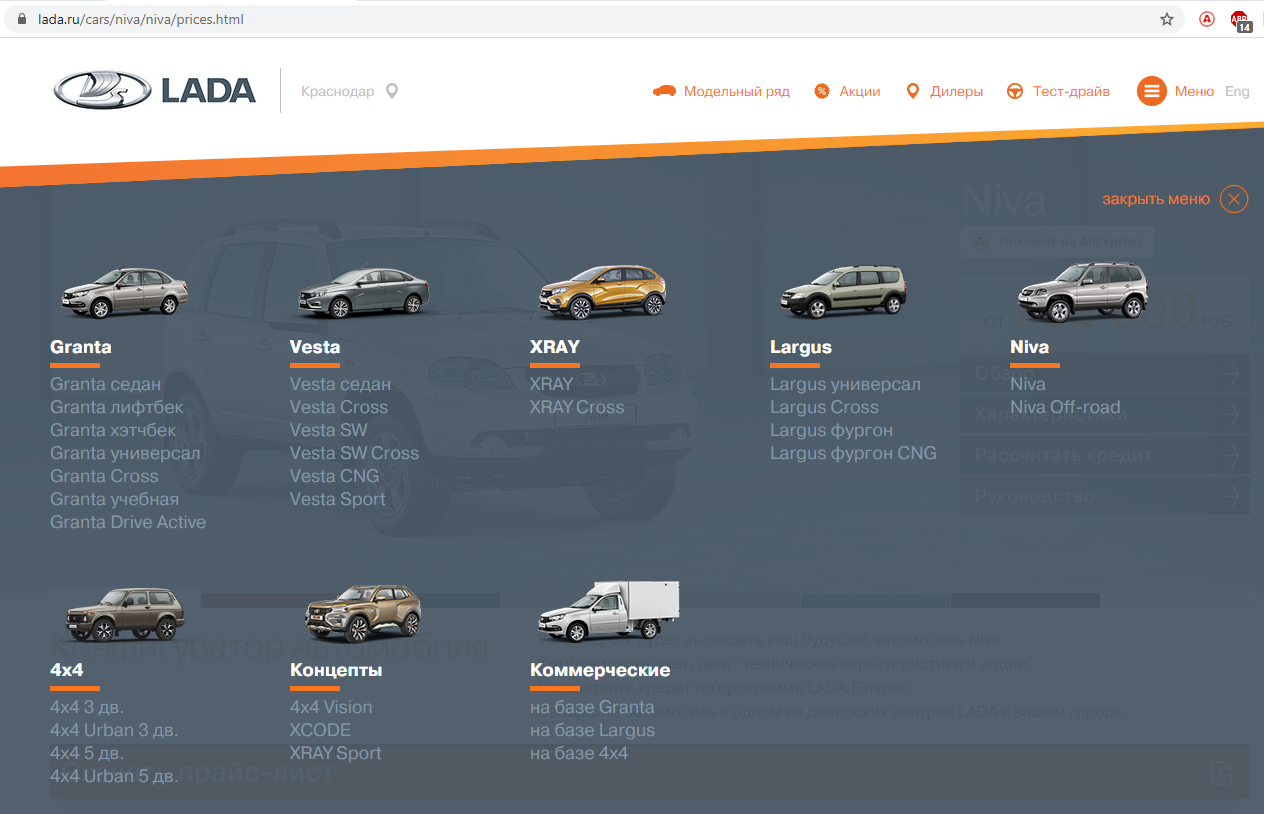Choose XRAY Cross from the list
This screenshot has height=814, width=1264.
(577, 407)
